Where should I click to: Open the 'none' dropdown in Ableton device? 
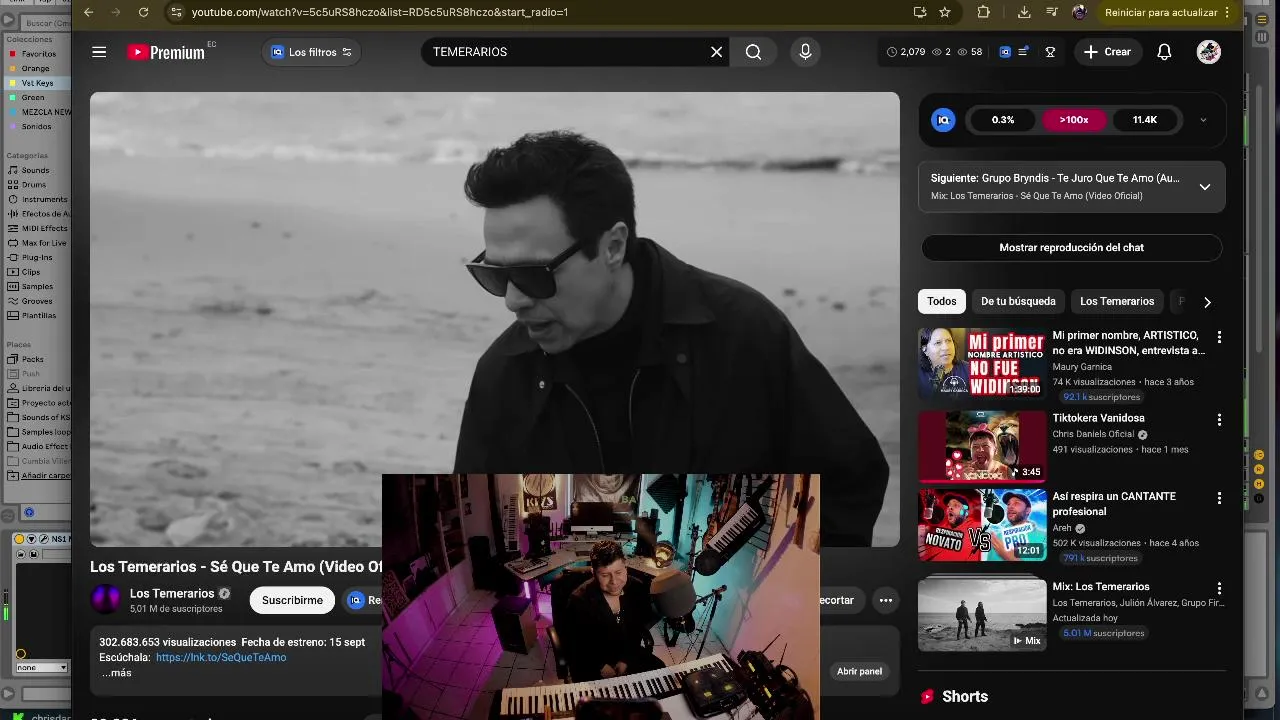tap(41, 667)
